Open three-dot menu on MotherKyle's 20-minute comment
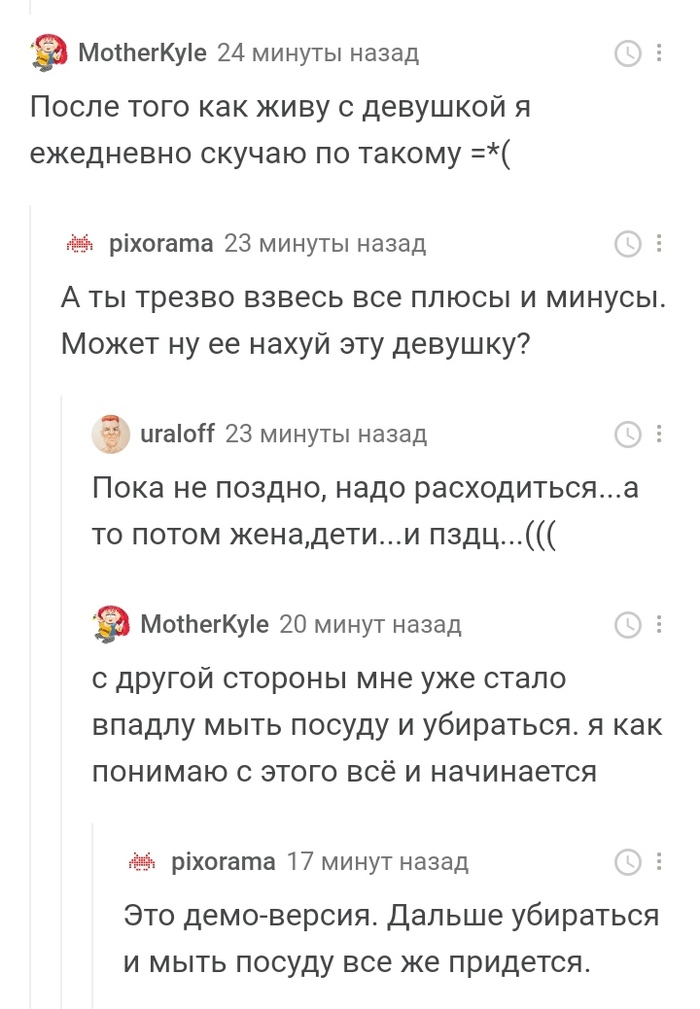700x1009 pixels. [x=659, y=625]
